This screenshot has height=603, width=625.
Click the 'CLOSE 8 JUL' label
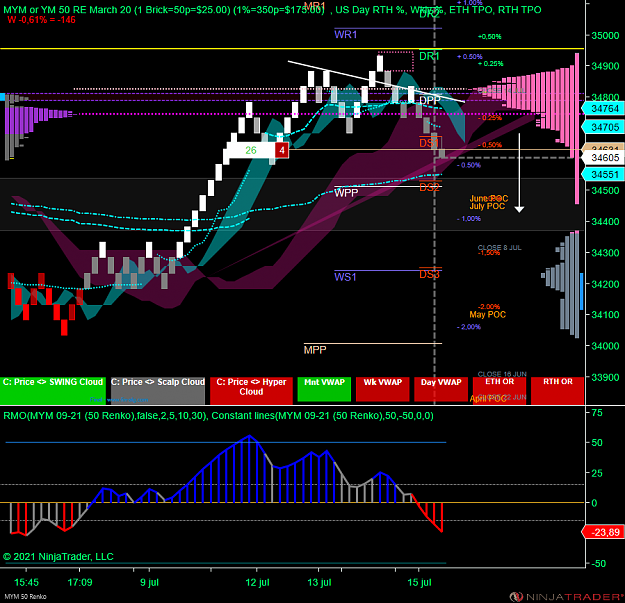[499, 247]
